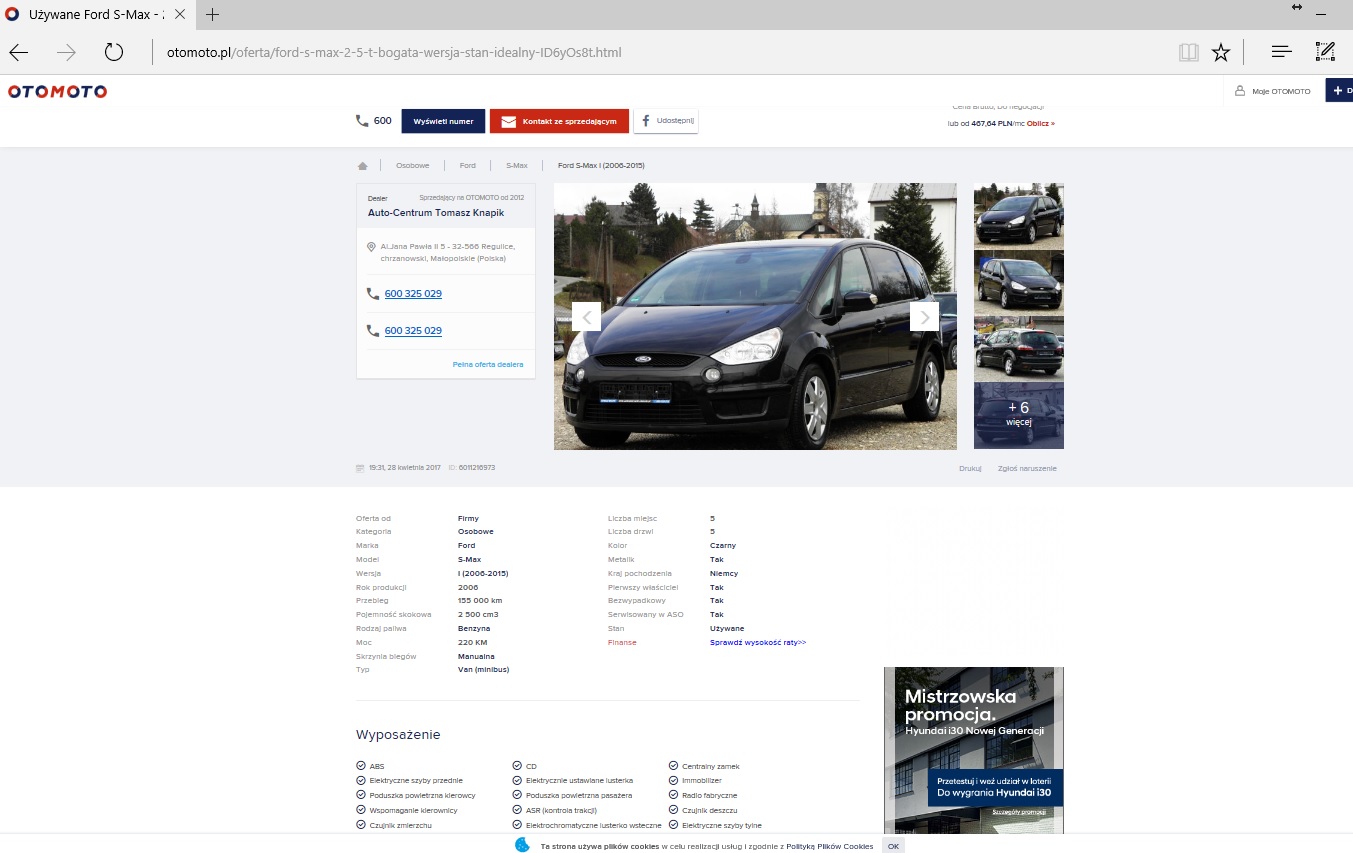1353x853 pixels.
Task: Go back with the browser back arrow
Action: [18, 52]
